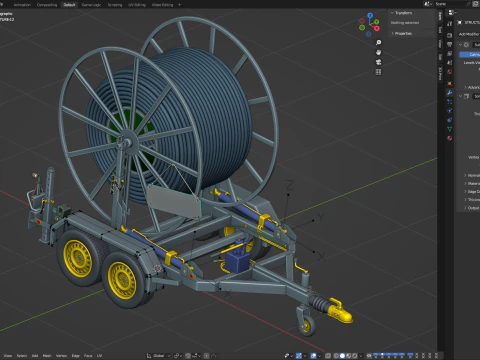Open the Object Constraints properties tab
Screen dimensions: 480x360
(x=450, y=120)
